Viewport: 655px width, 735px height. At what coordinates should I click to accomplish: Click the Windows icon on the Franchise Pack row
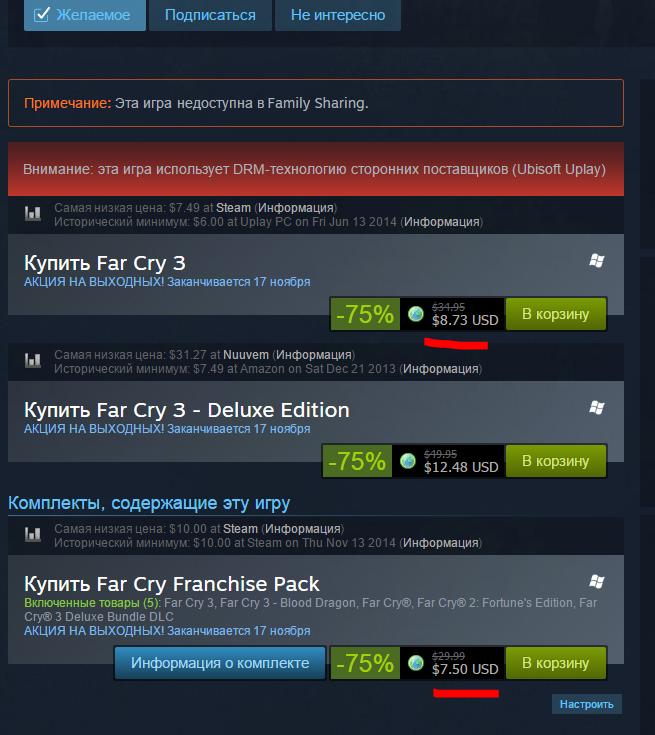point(596,582)
